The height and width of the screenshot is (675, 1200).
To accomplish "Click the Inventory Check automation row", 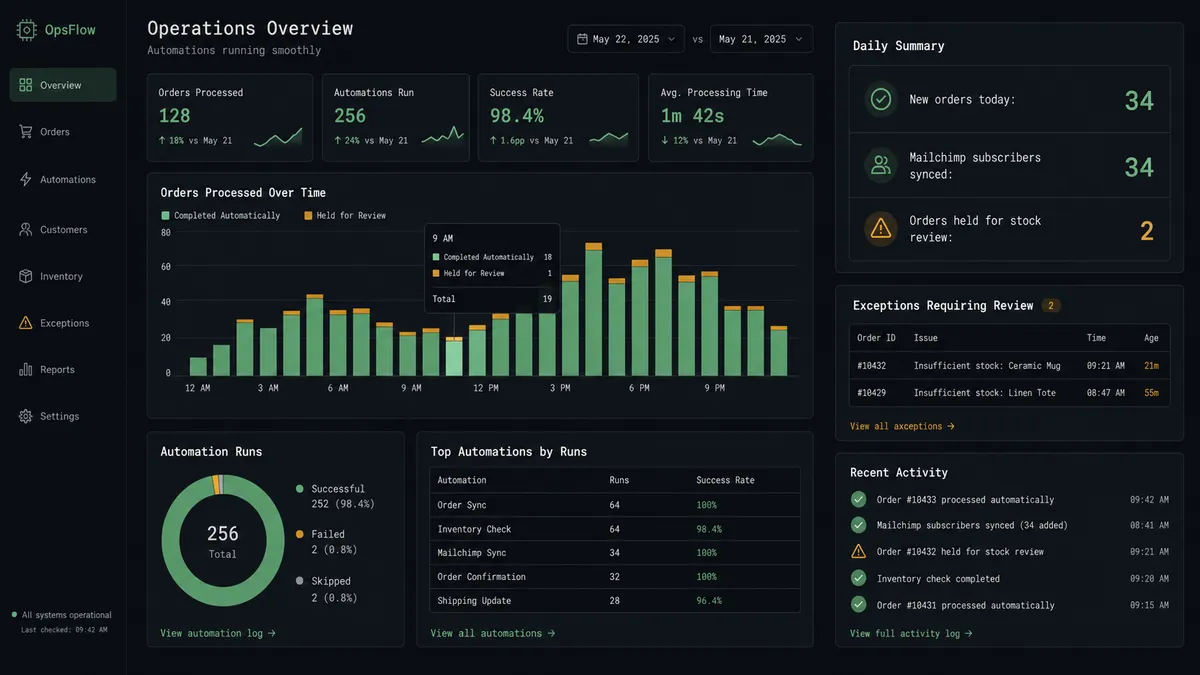I will 615,529.
